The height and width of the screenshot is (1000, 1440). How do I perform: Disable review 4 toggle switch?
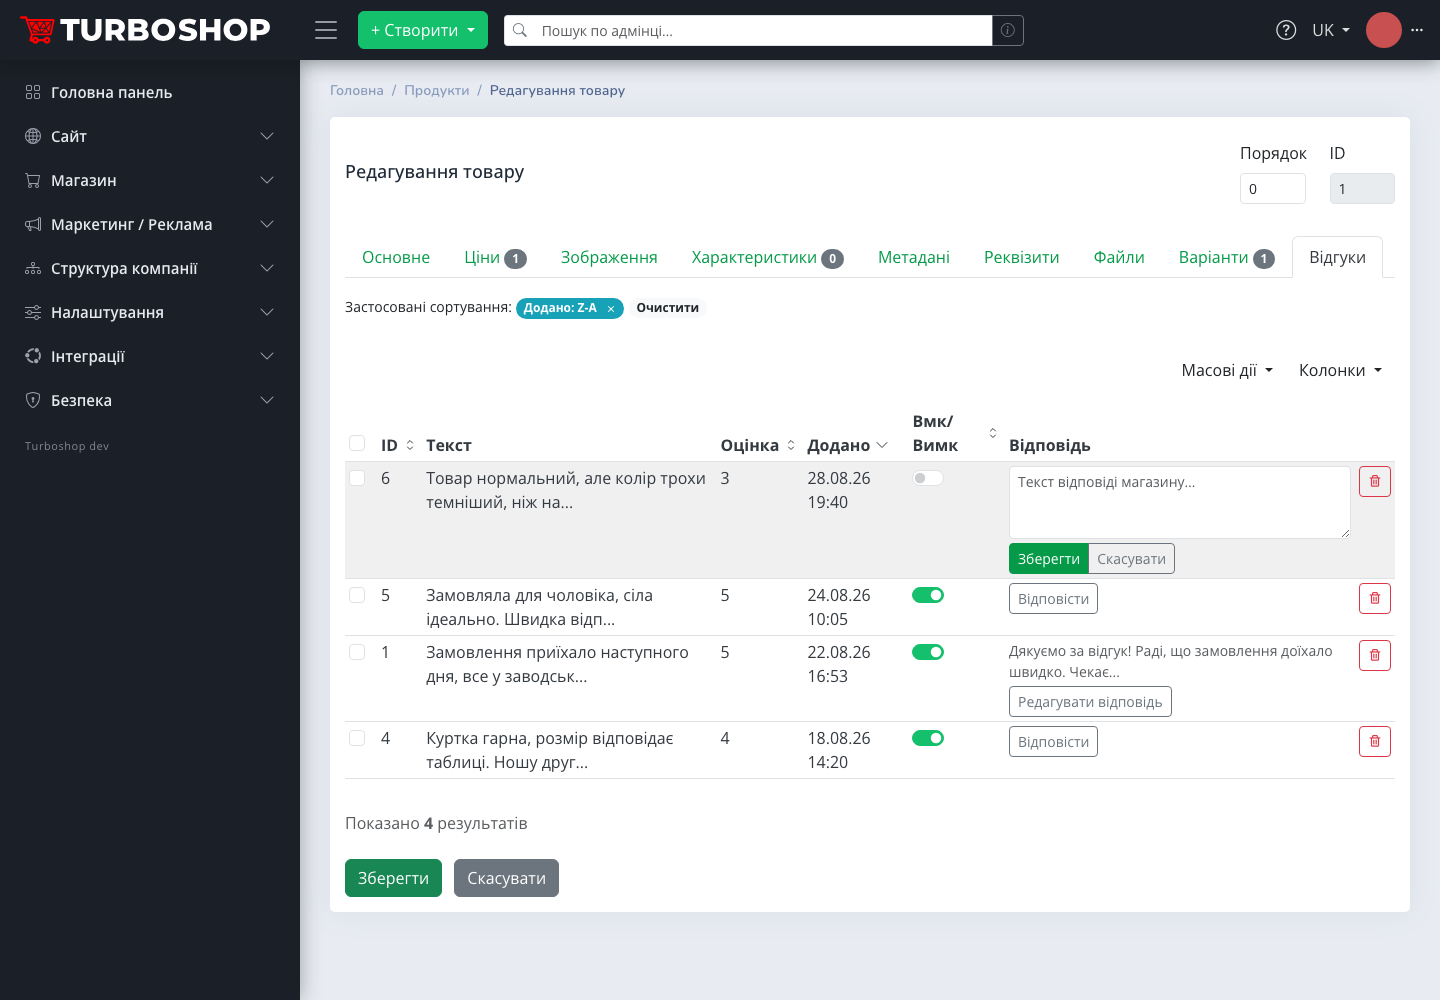[x=928, y=738]
